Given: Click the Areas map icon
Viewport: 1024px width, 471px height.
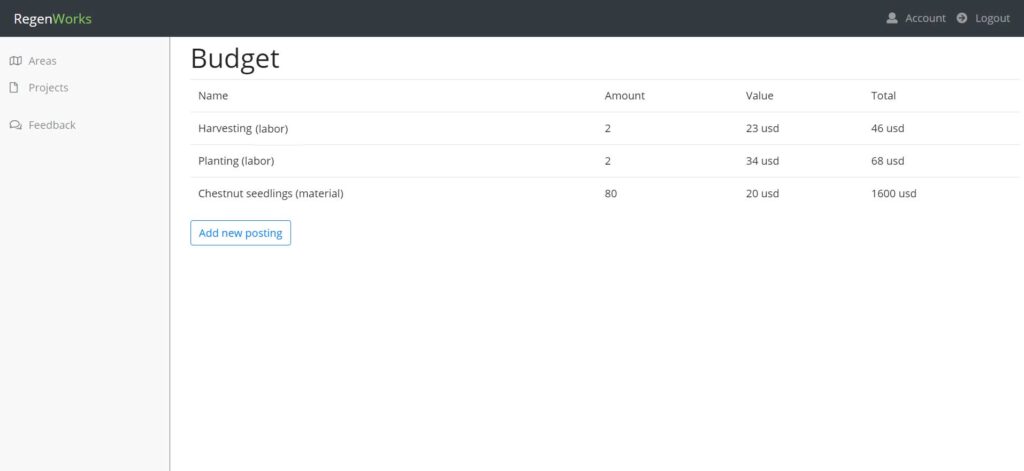Looking at the screenshot, I should click(16, 61).
